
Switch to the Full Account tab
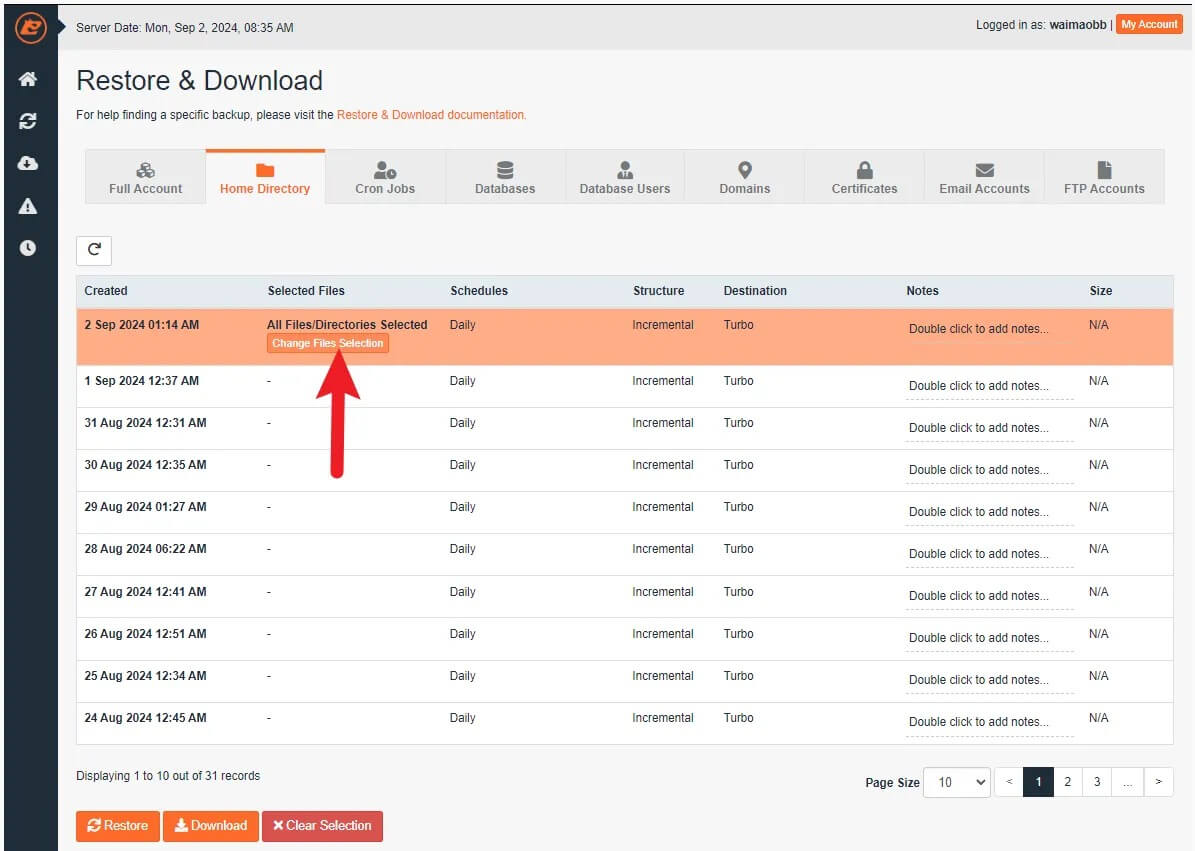coord(146,178)
